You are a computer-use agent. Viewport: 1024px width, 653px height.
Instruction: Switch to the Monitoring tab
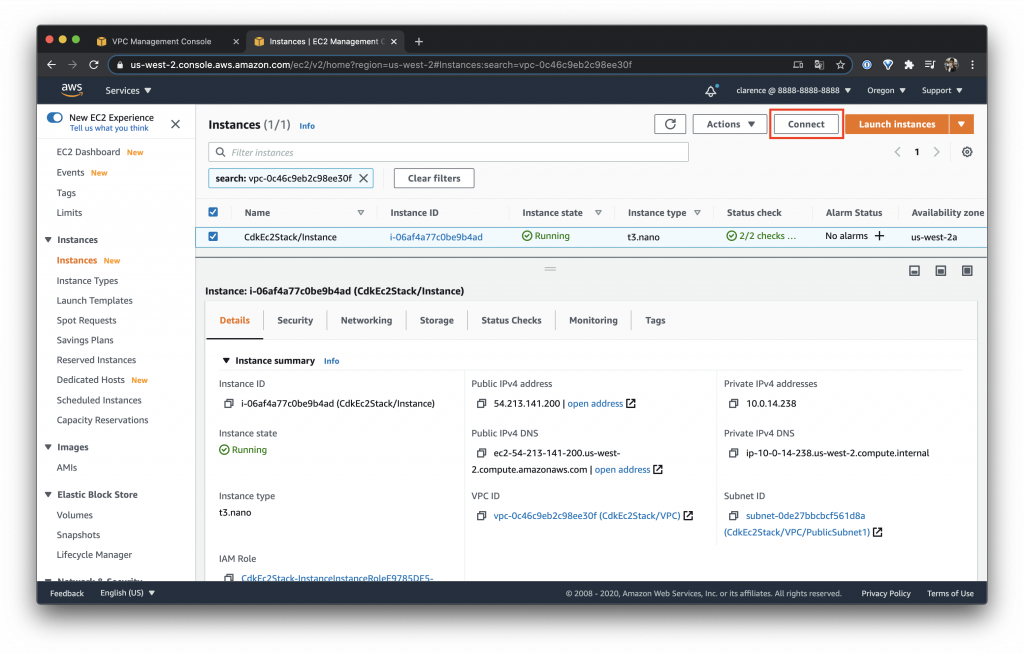click(593, 320)
